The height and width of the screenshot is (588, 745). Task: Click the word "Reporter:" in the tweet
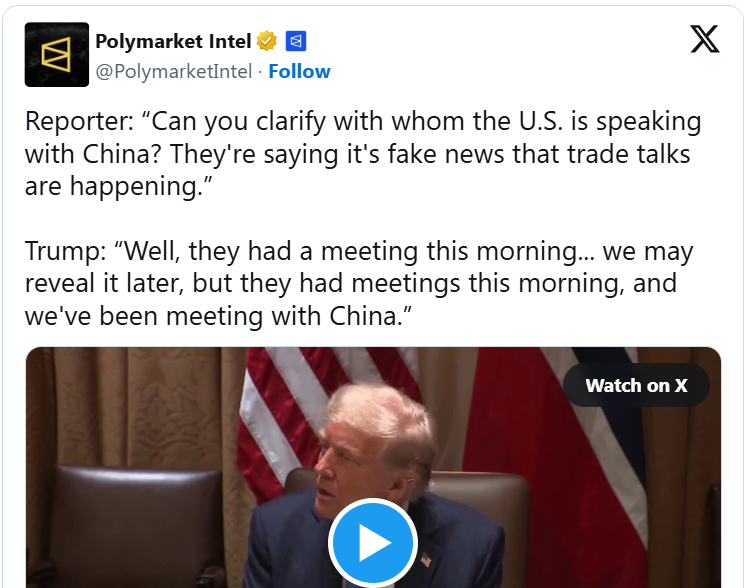tap(82, 123)
